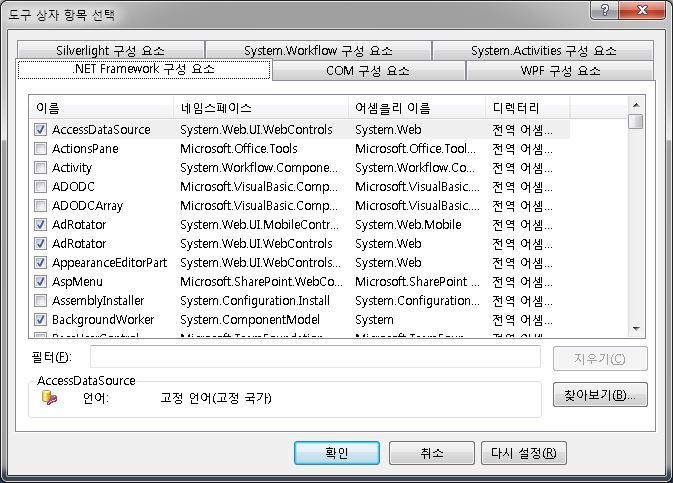Image resolution: width=673 pixels, height=483 pixels.
Task: Enable the Activity checkbox
Action: (40, 167)
